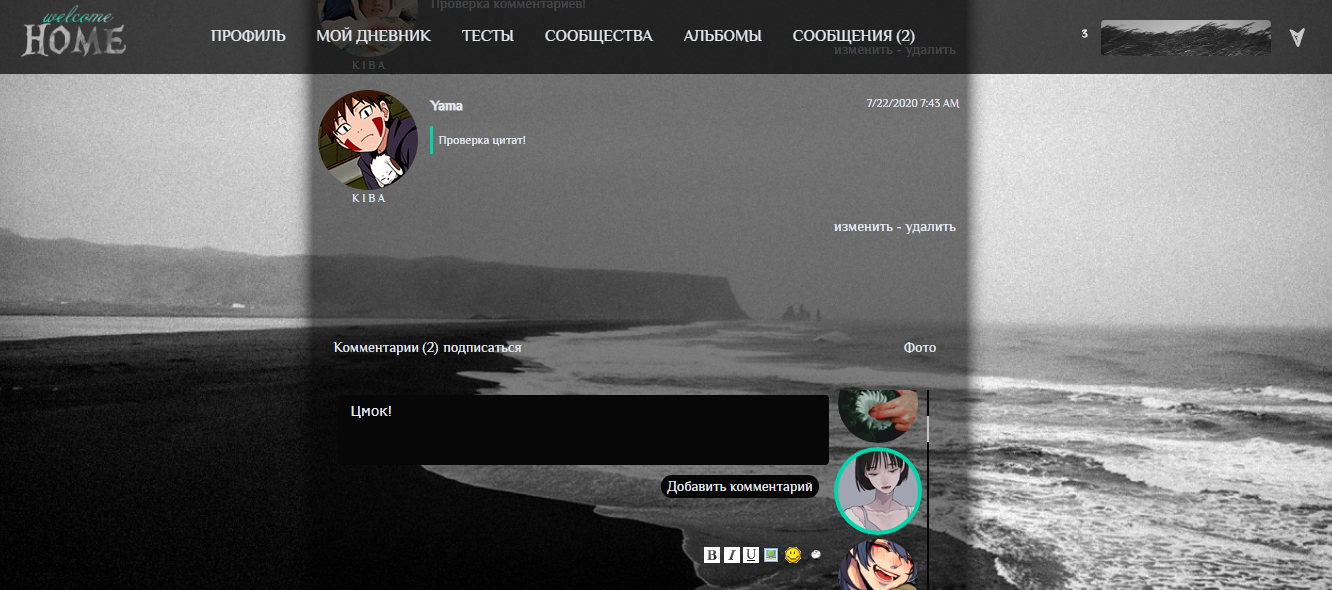Click the Welcome Home site logo
This screenshot has width=1332, height=590.
(74, 35)
